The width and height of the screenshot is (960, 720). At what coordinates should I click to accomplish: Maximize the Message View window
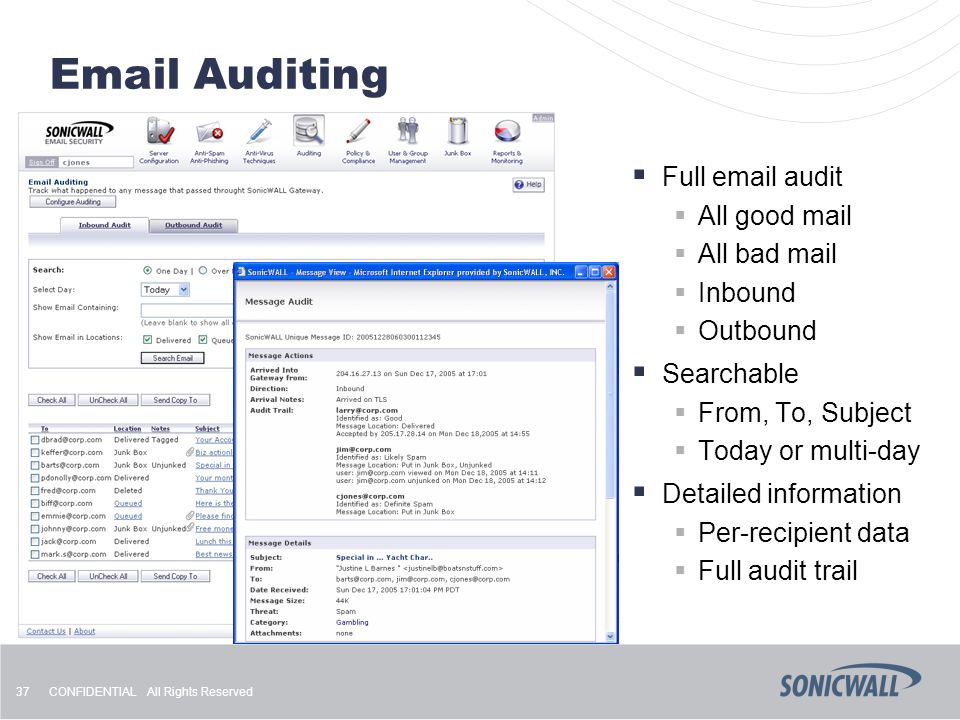[x=594, y=272]
